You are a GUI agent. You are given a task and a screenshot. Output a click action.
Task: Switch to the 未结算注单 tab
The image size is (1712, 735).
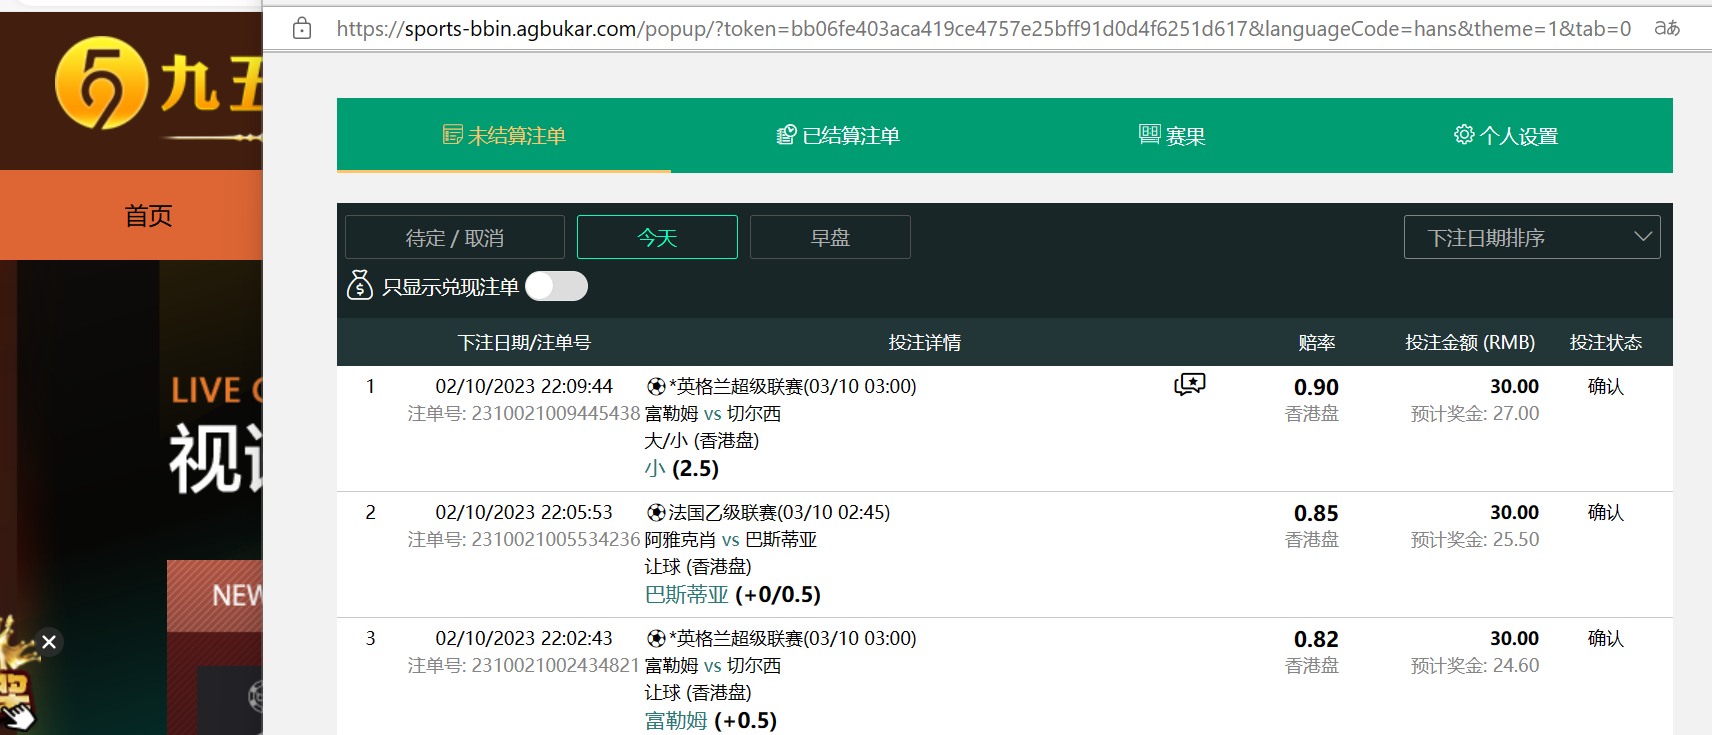(x=504, y=135)
